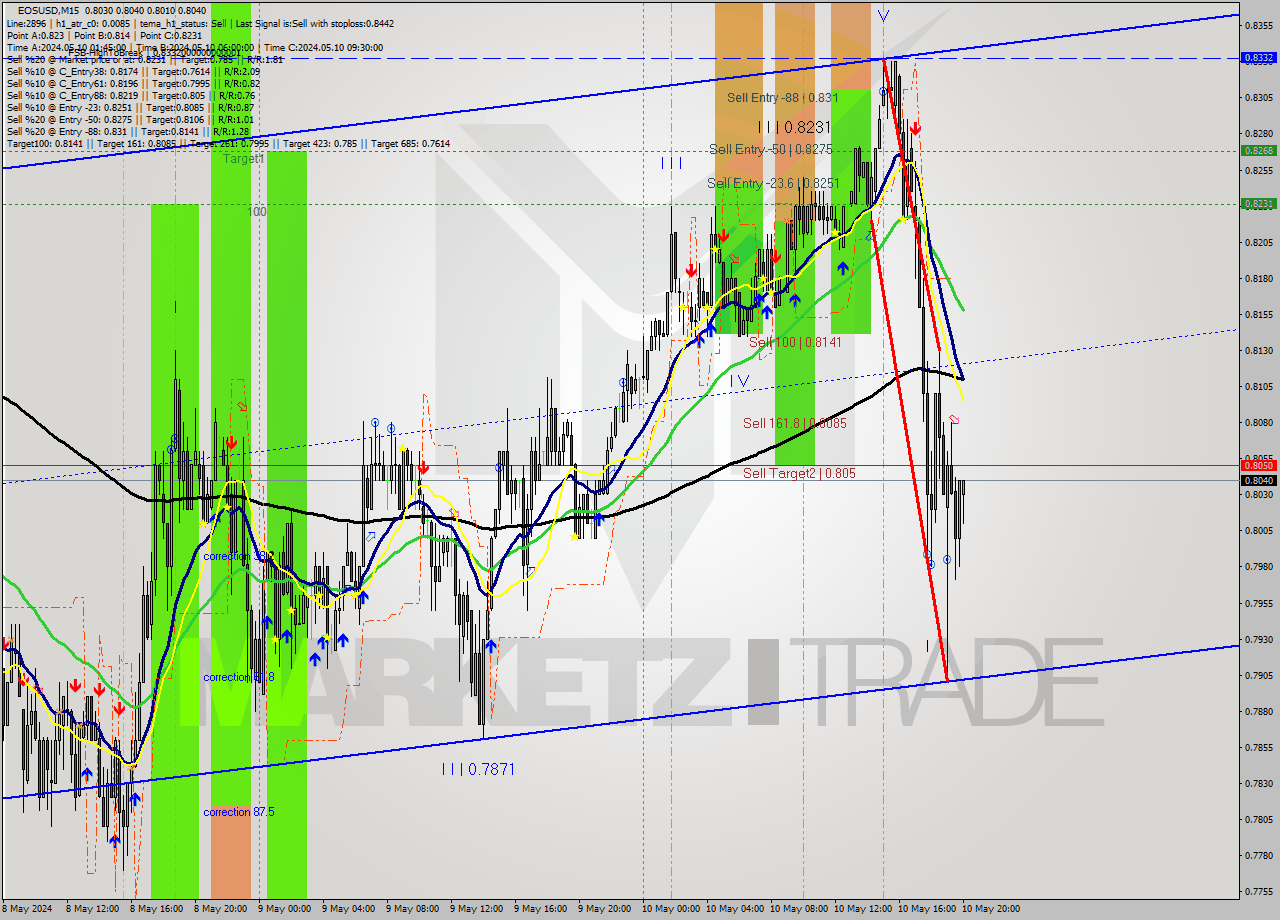This screenshot has width=1280, height=920.
Task: Click the red 0.8050 price tag
Action: (1257, 465)
